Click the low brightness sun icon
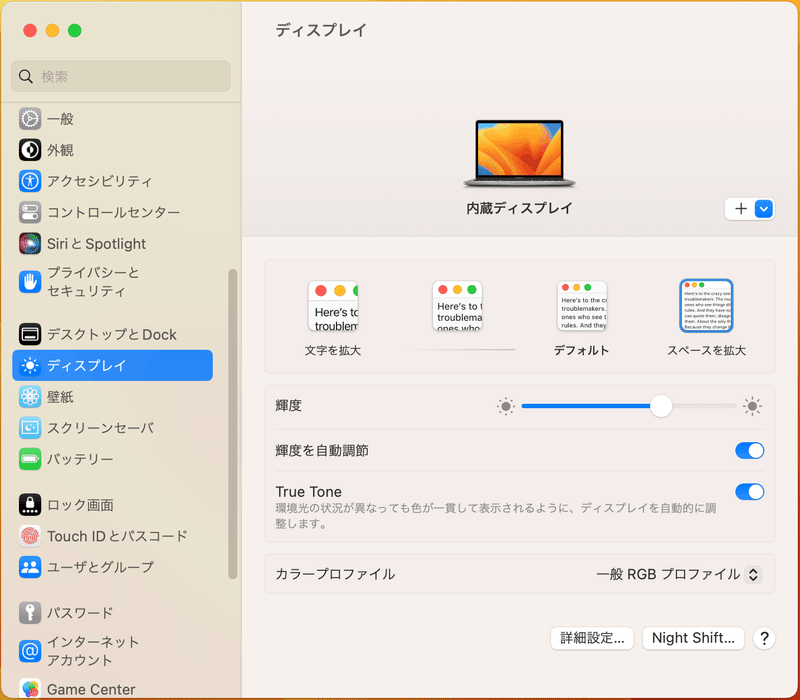The width and height of the screenshot is (800, 700). tap(506, 407)
